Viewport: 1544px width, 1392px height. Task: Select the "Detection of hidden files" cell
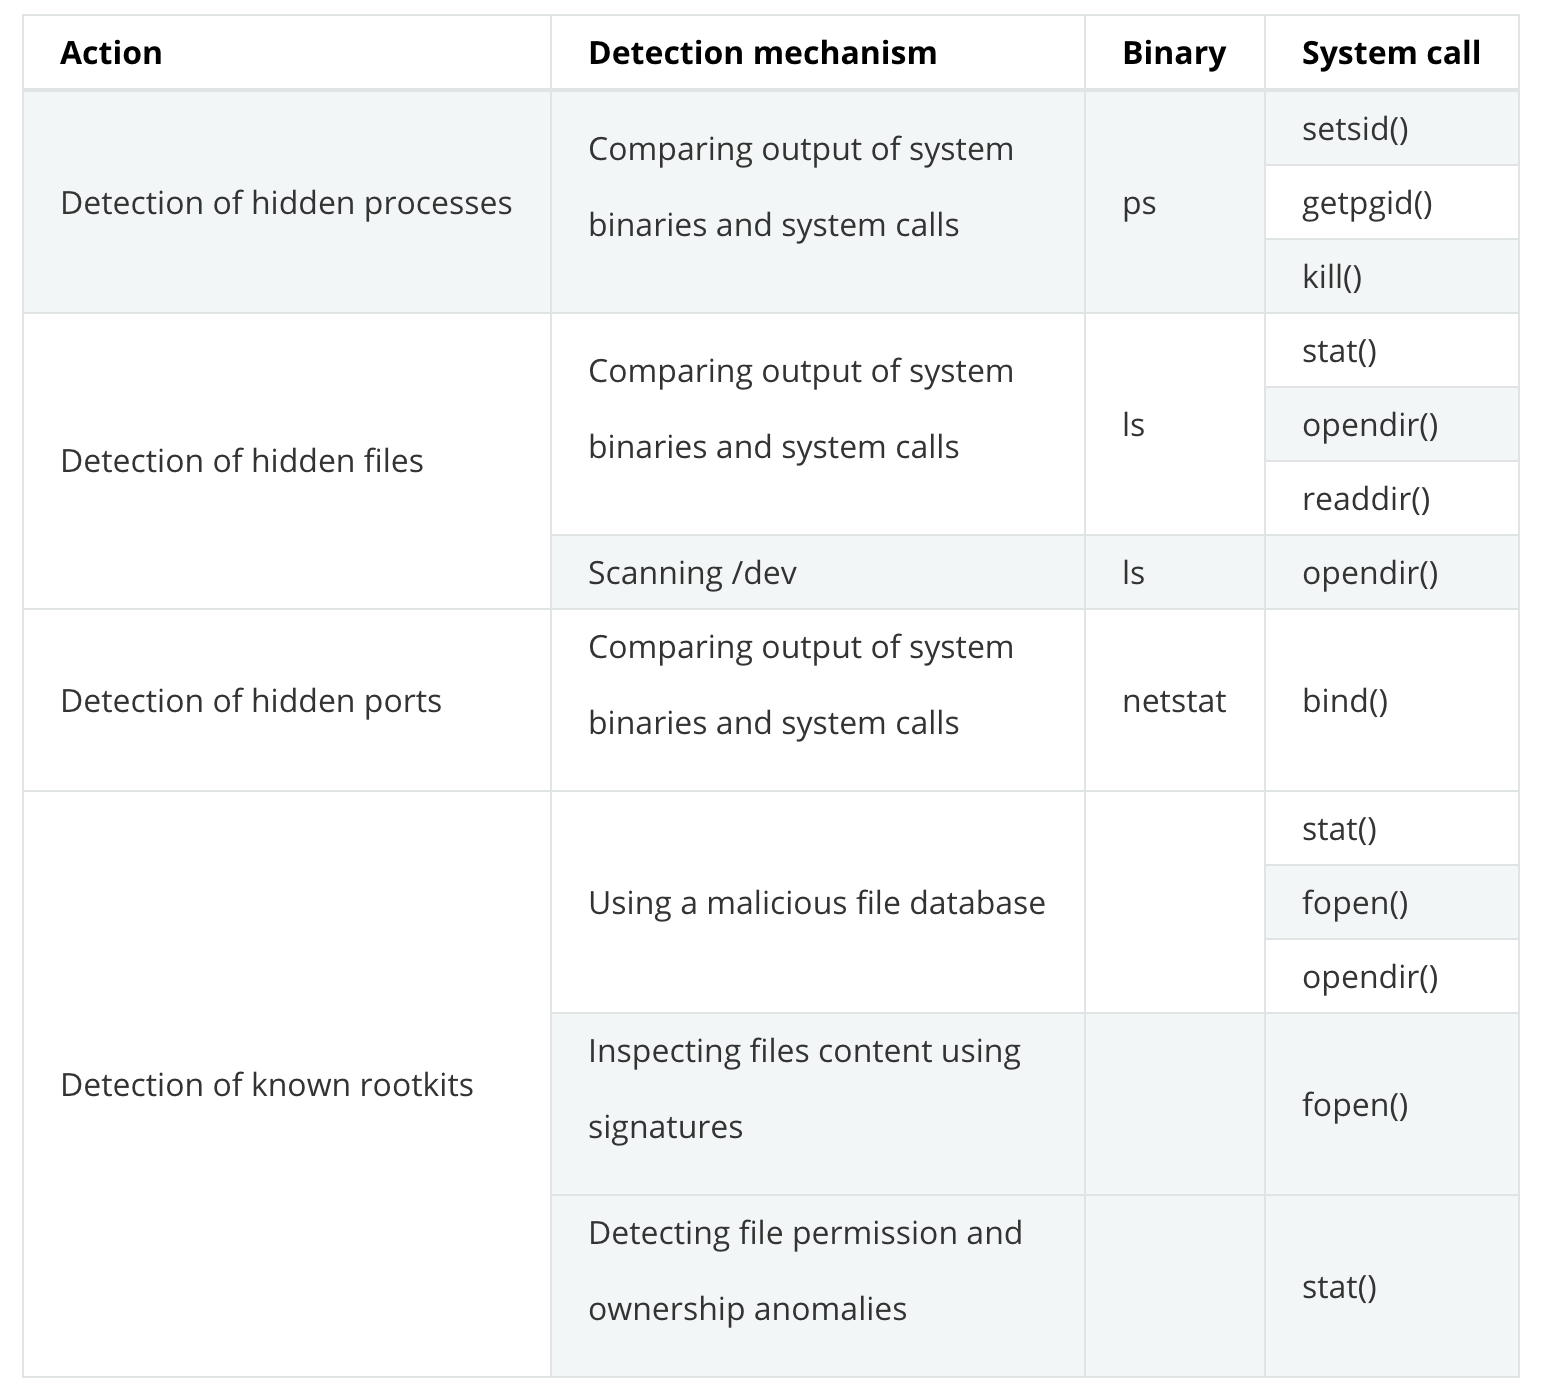242,461
